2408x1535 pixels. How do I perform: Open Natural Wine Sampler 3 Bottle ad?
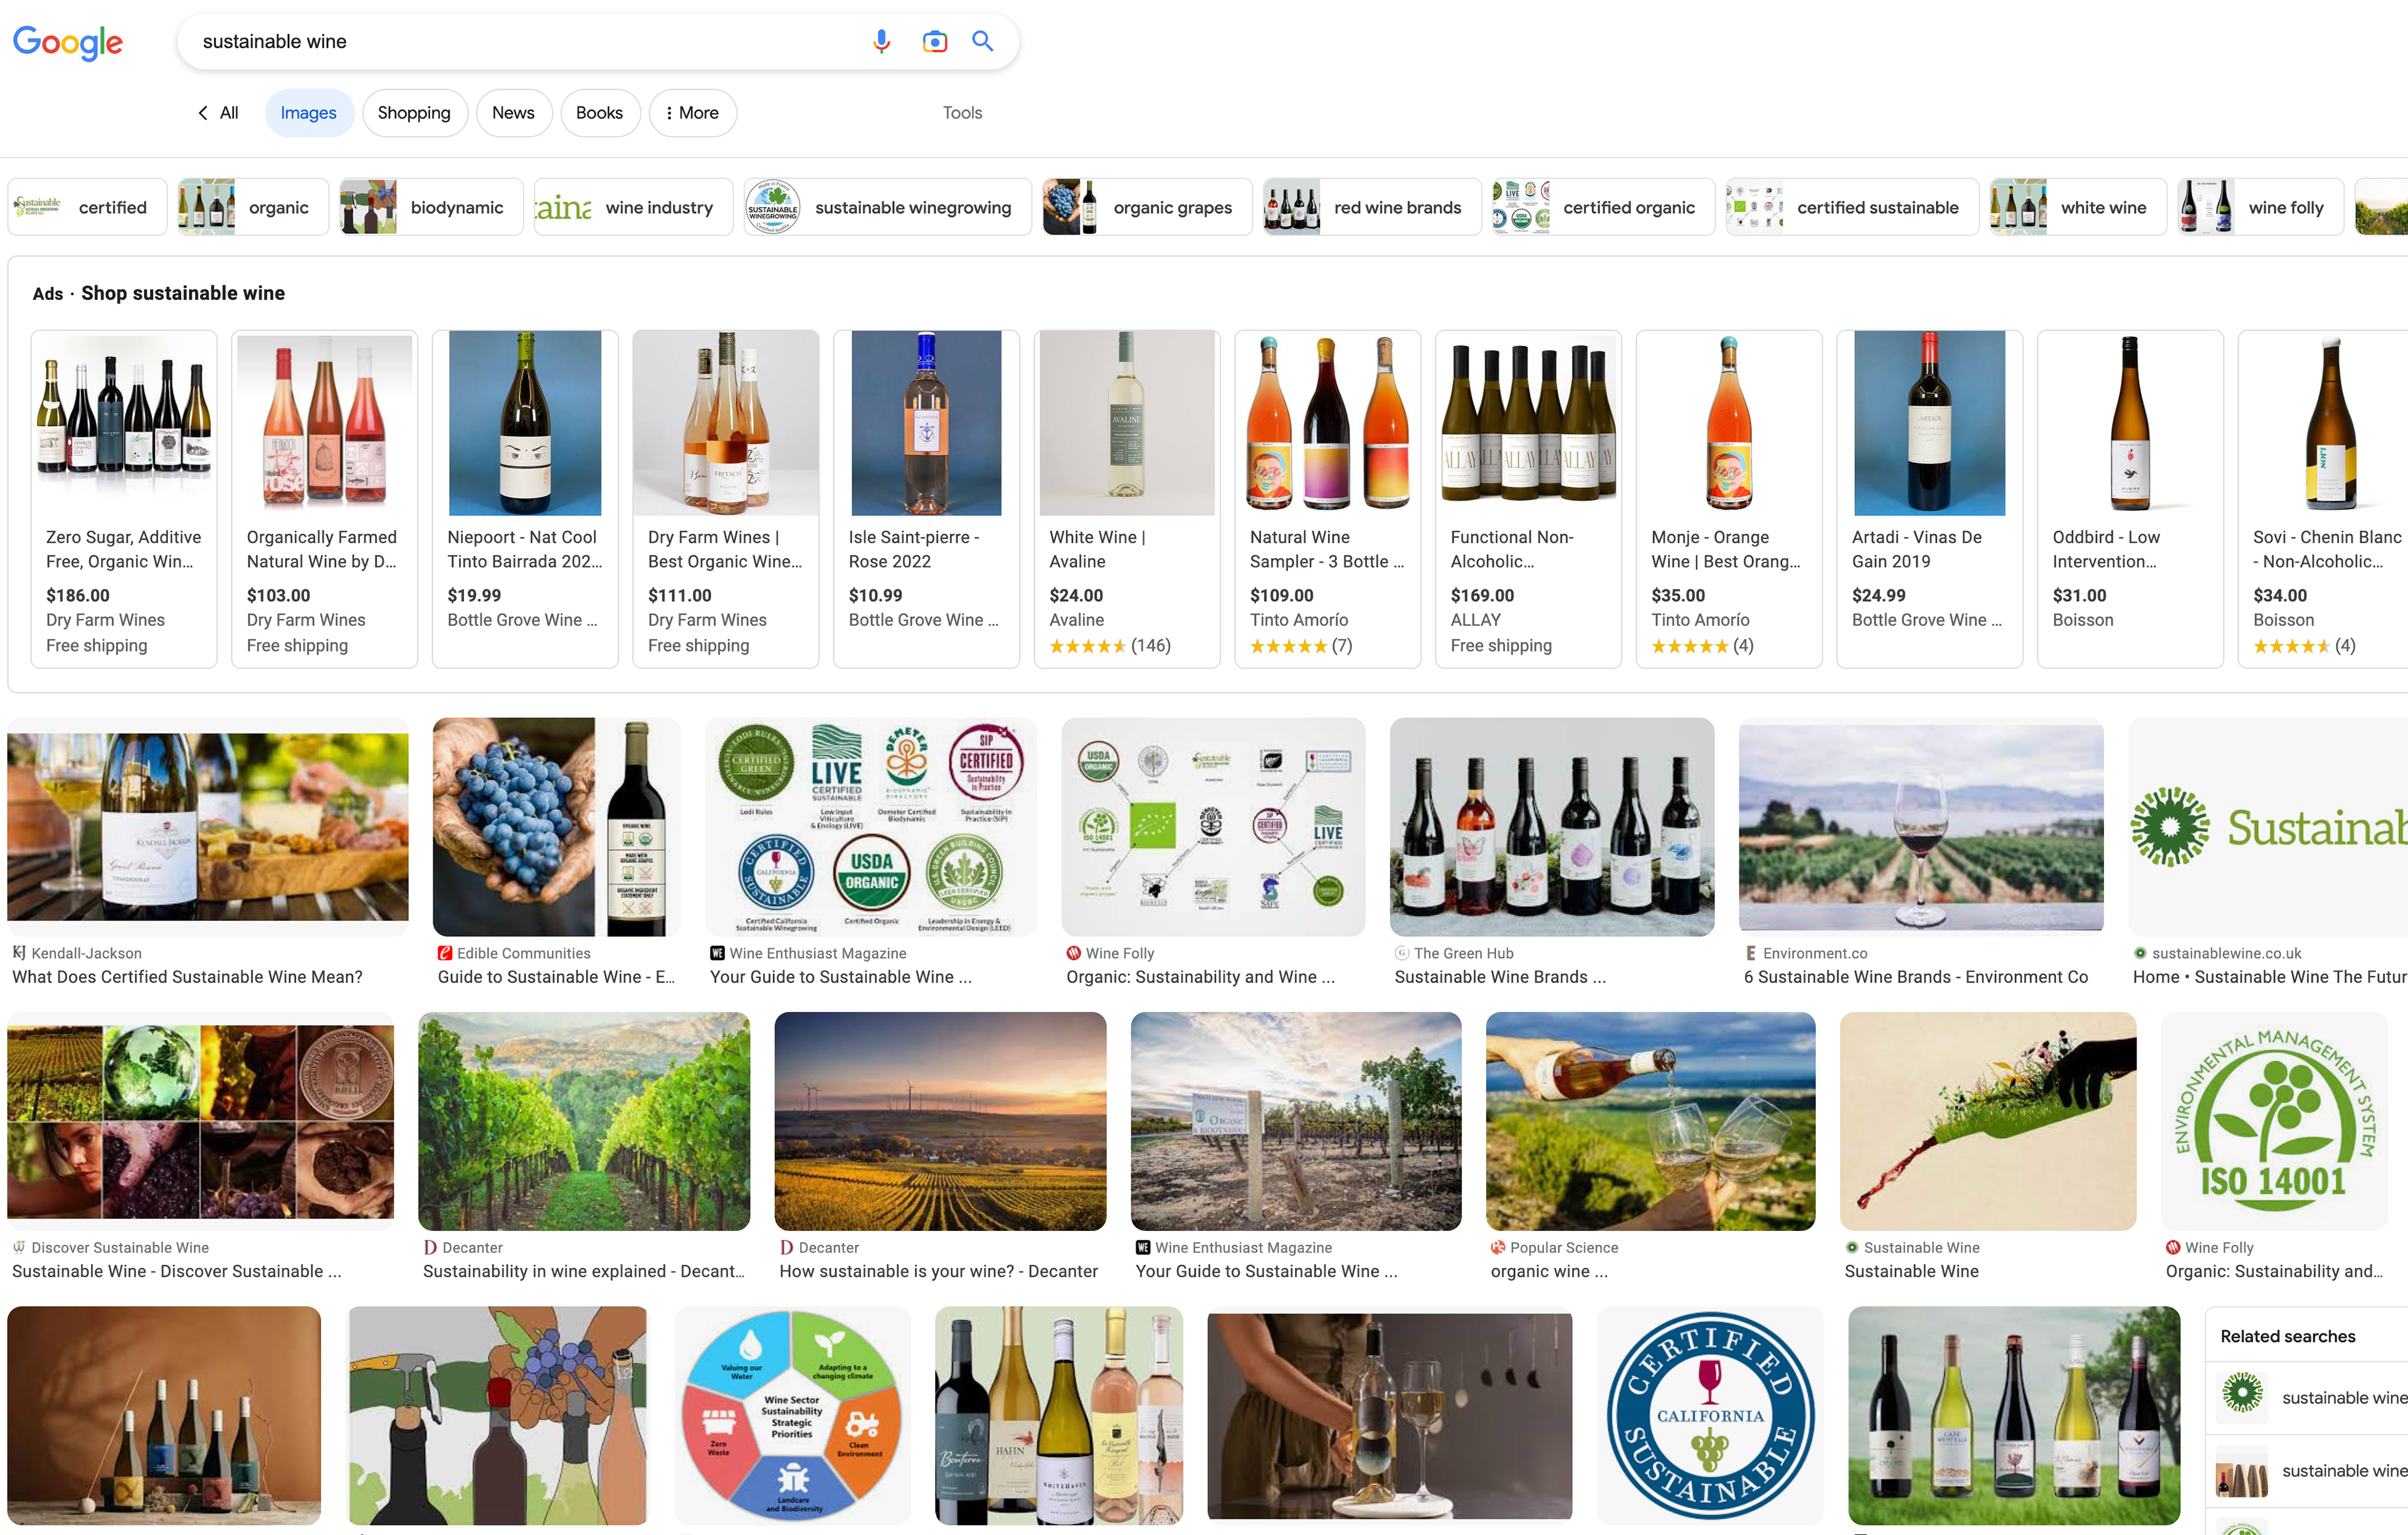pos(1327,498)
